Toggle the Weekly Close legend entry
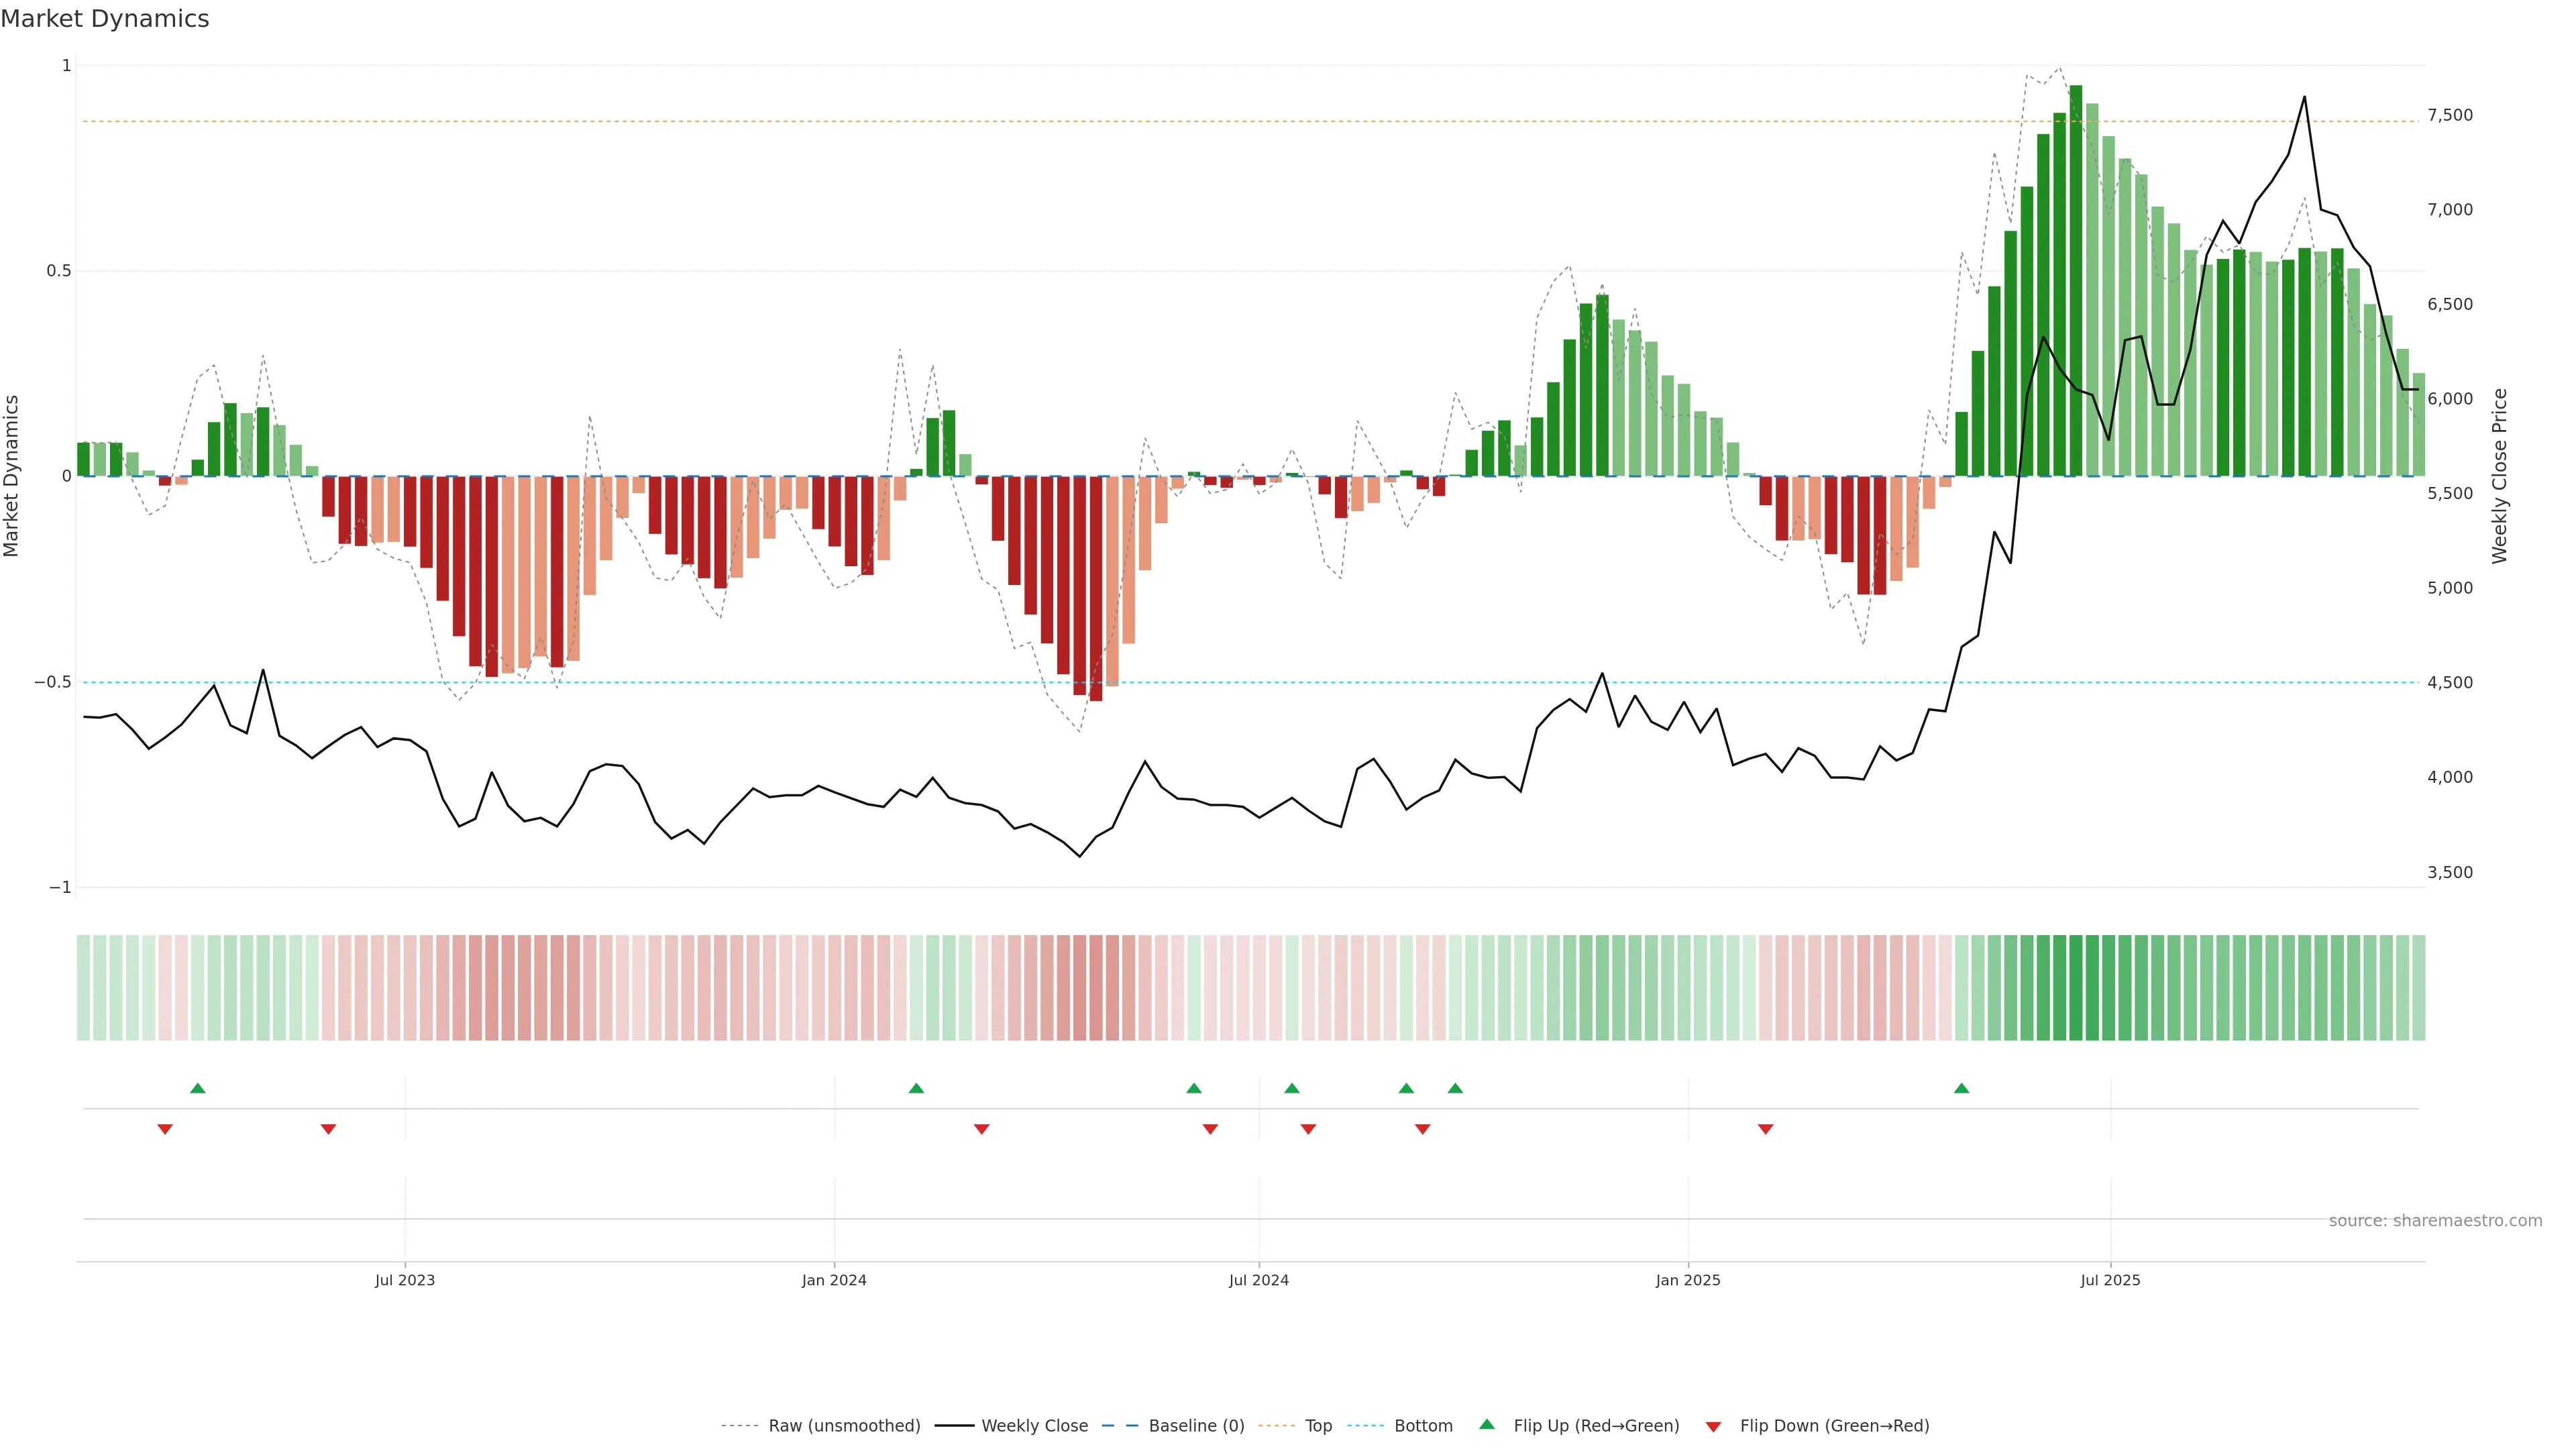2576x1449 pixels. 1034,1426
